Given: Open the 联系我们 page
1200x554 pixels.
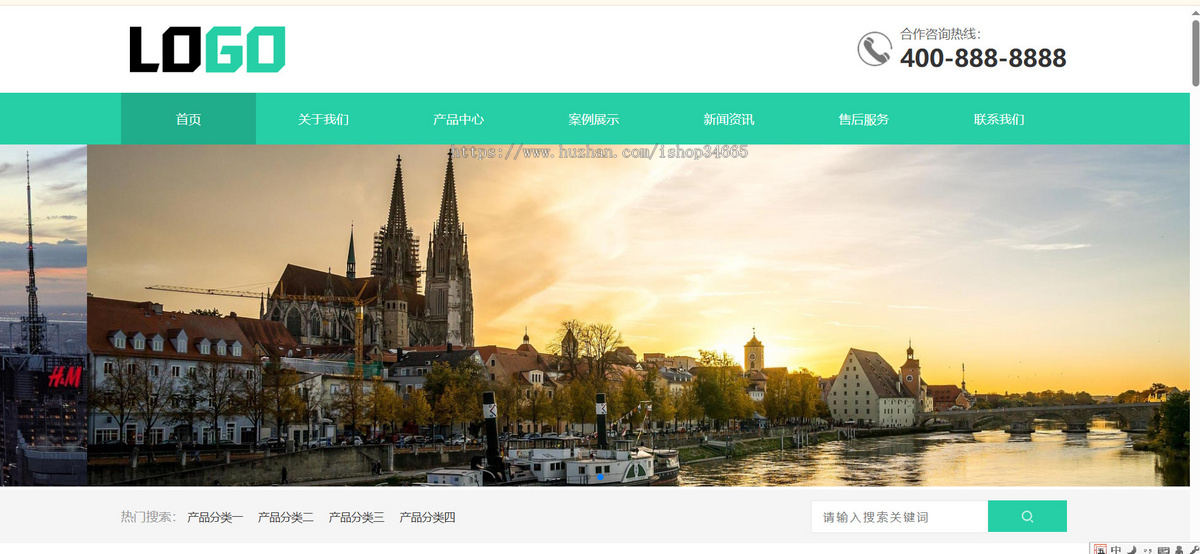Looking at the screenshot, I should [x=999, y=119].
